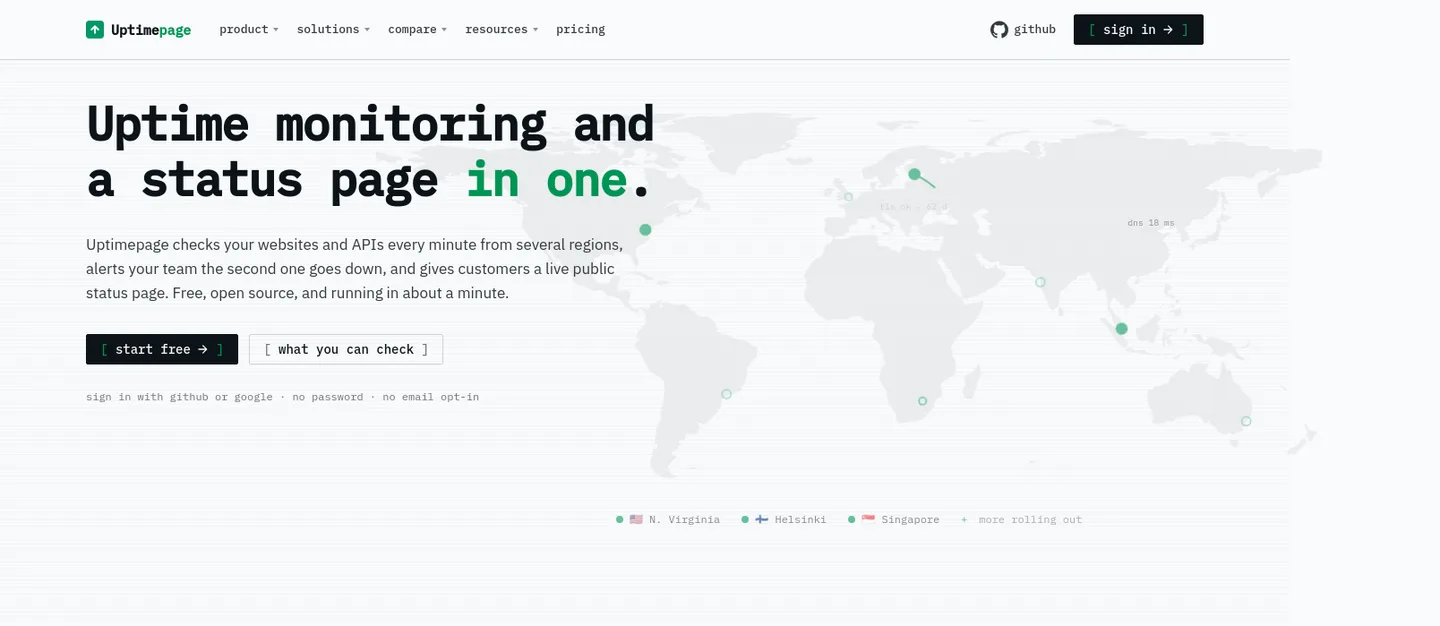Click the hollow marker in India
Image resolution: width=1440 pixels, height=626 pixels.
click(1040, 282)
